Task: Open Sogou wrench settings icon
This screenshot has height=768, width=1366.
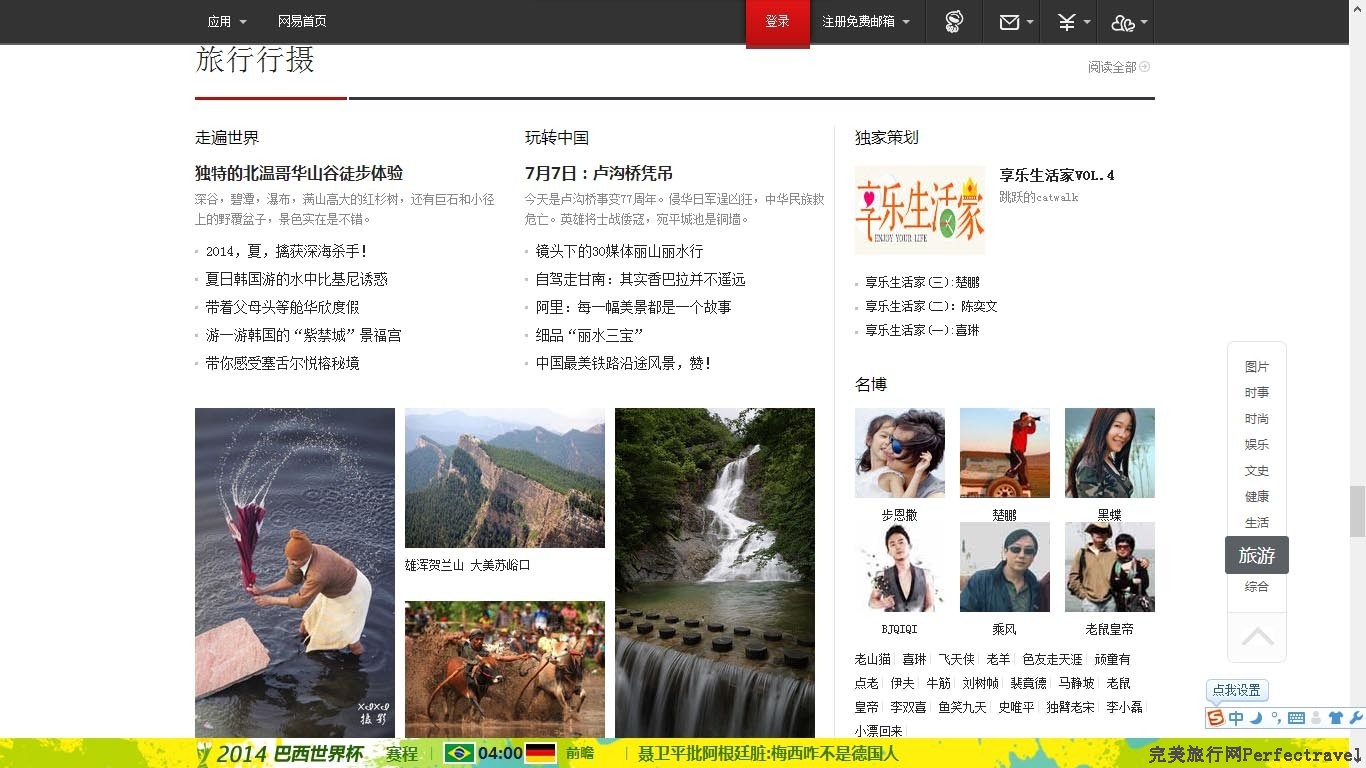Action: tap(1356, 718)
